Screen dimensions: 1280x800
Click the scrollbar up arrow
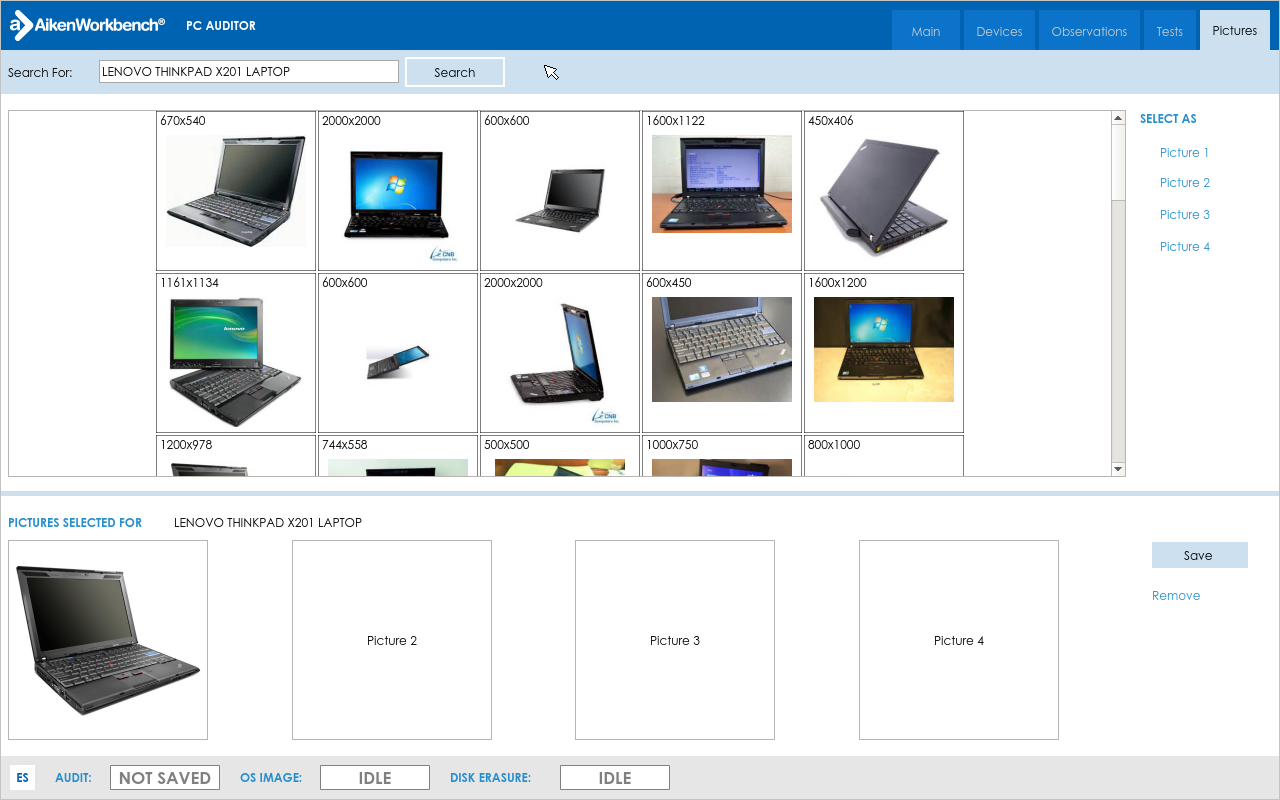click(x=1119, y=118)
